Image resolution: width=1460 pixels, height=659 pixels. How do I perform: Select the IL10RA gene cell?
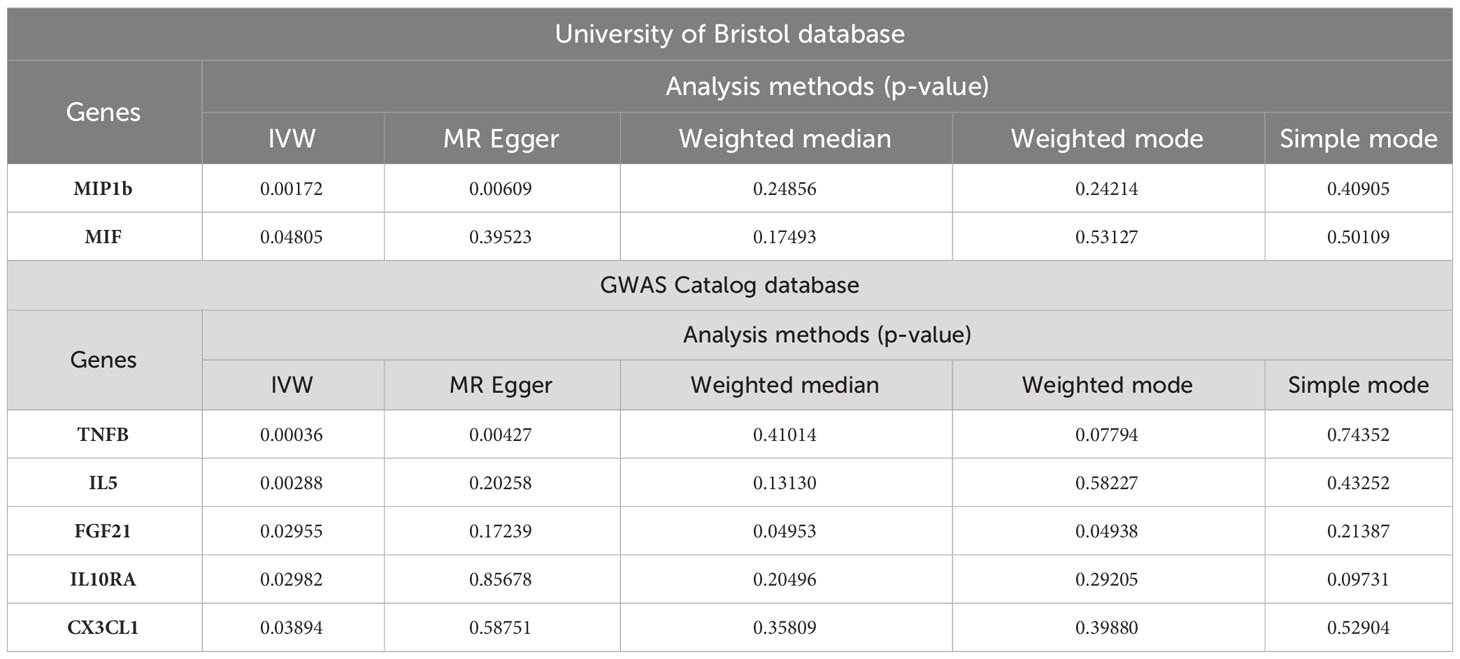click(x=104, y=579)
